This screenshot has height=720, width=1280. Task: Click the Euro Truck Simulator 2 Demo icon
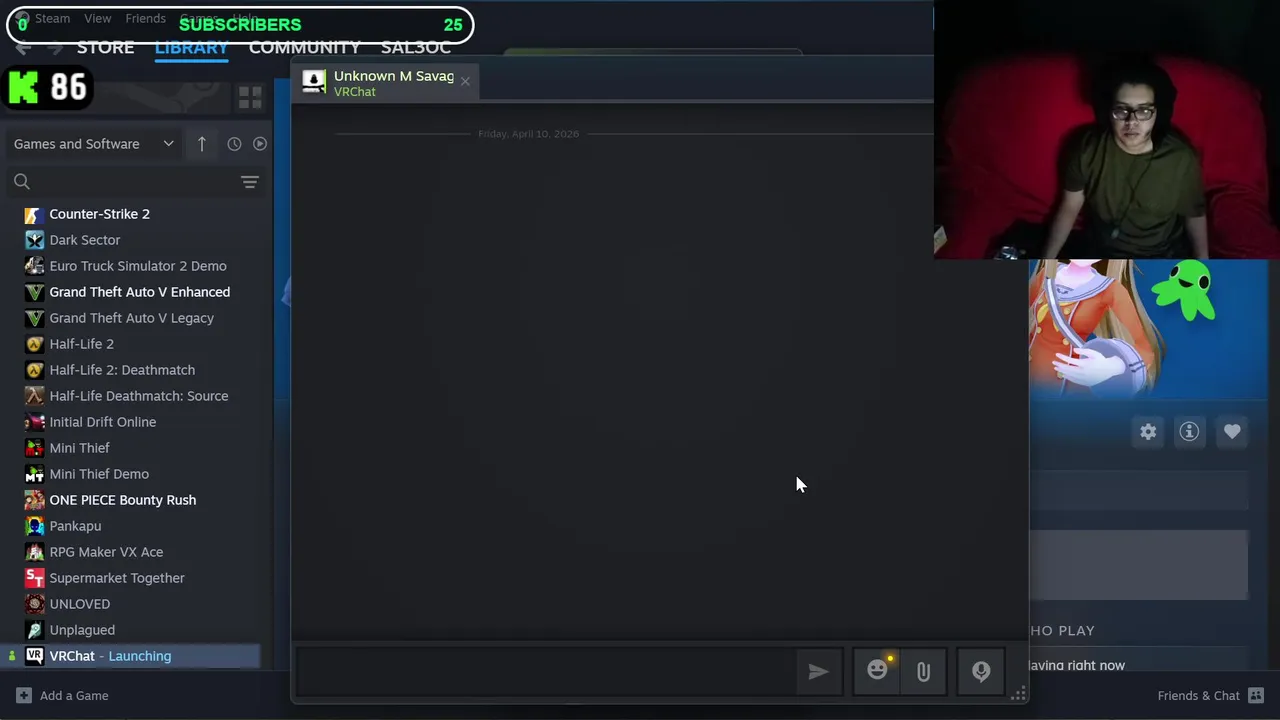tap(35, 266)
